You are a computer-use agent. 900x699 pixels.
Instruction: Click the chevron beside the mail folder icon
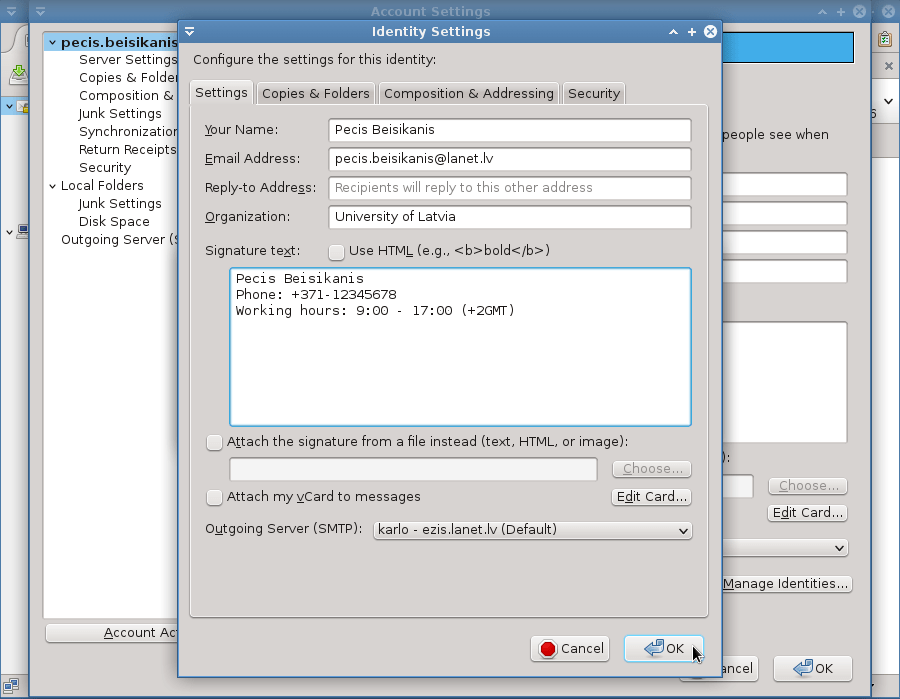tap(9, 106)
